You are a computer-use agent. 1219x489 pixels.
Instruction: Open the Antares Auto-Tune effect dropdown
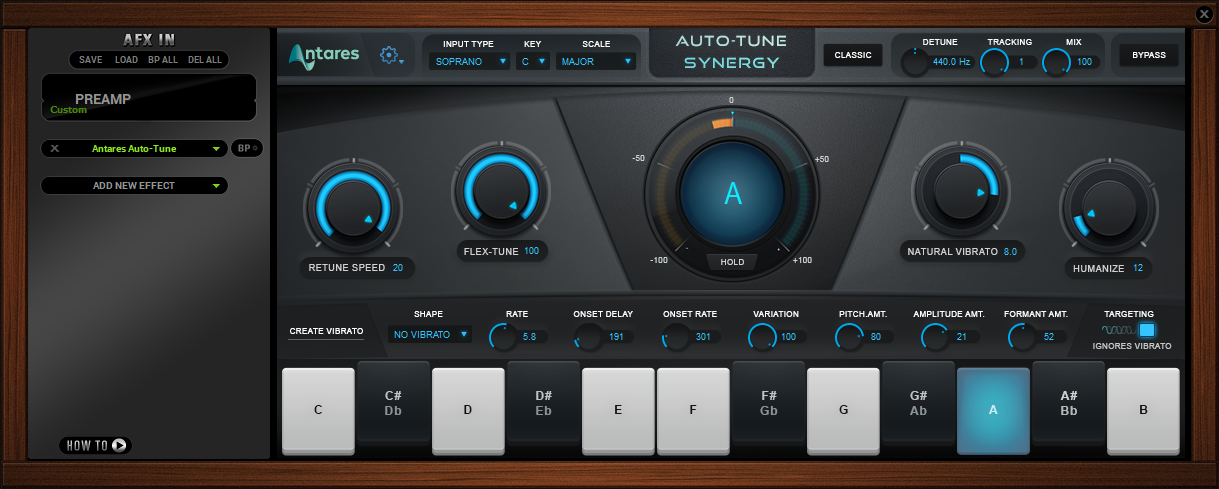[134, 149]
